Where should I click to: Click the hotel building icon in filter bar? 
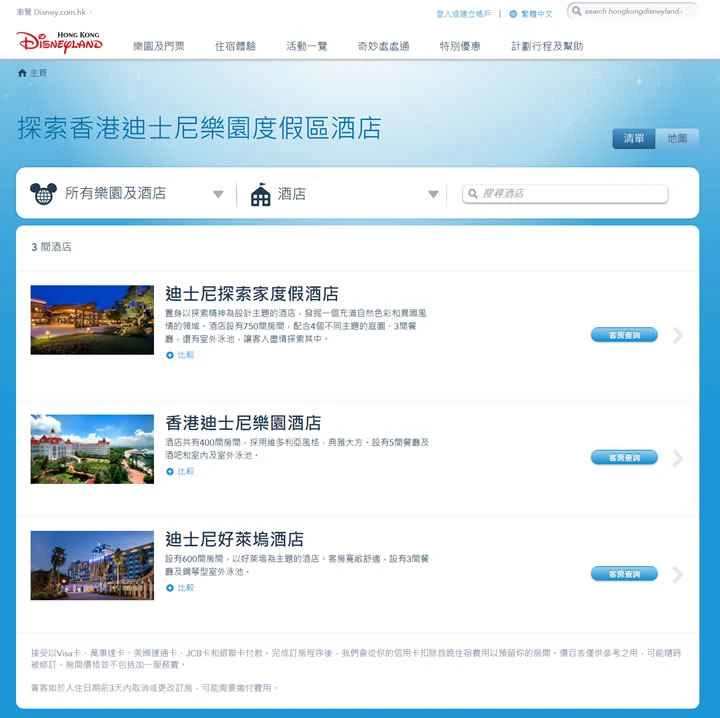(x=261, y=194)
